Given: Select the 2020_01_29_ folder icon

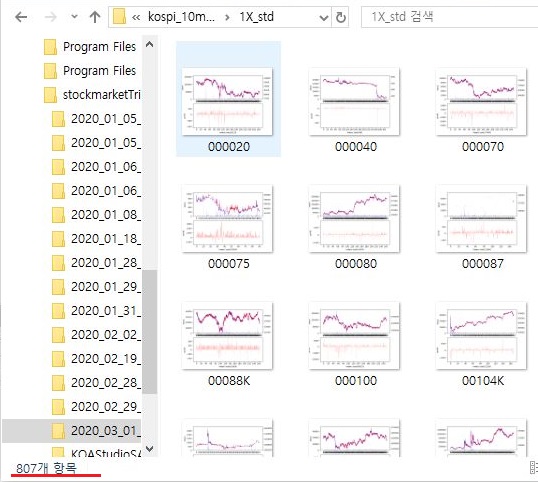Looking at the screenshot, I should tap(58, 287).
